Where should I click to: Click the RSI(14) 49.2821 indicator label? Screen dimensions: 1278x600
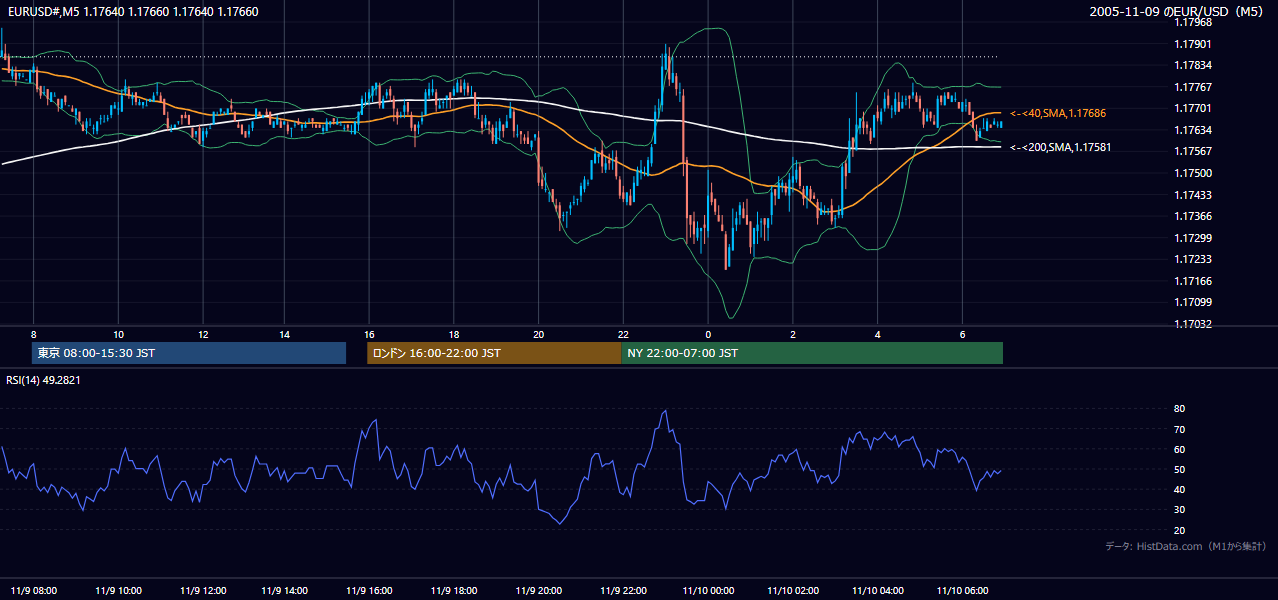[x=43, y=380]
